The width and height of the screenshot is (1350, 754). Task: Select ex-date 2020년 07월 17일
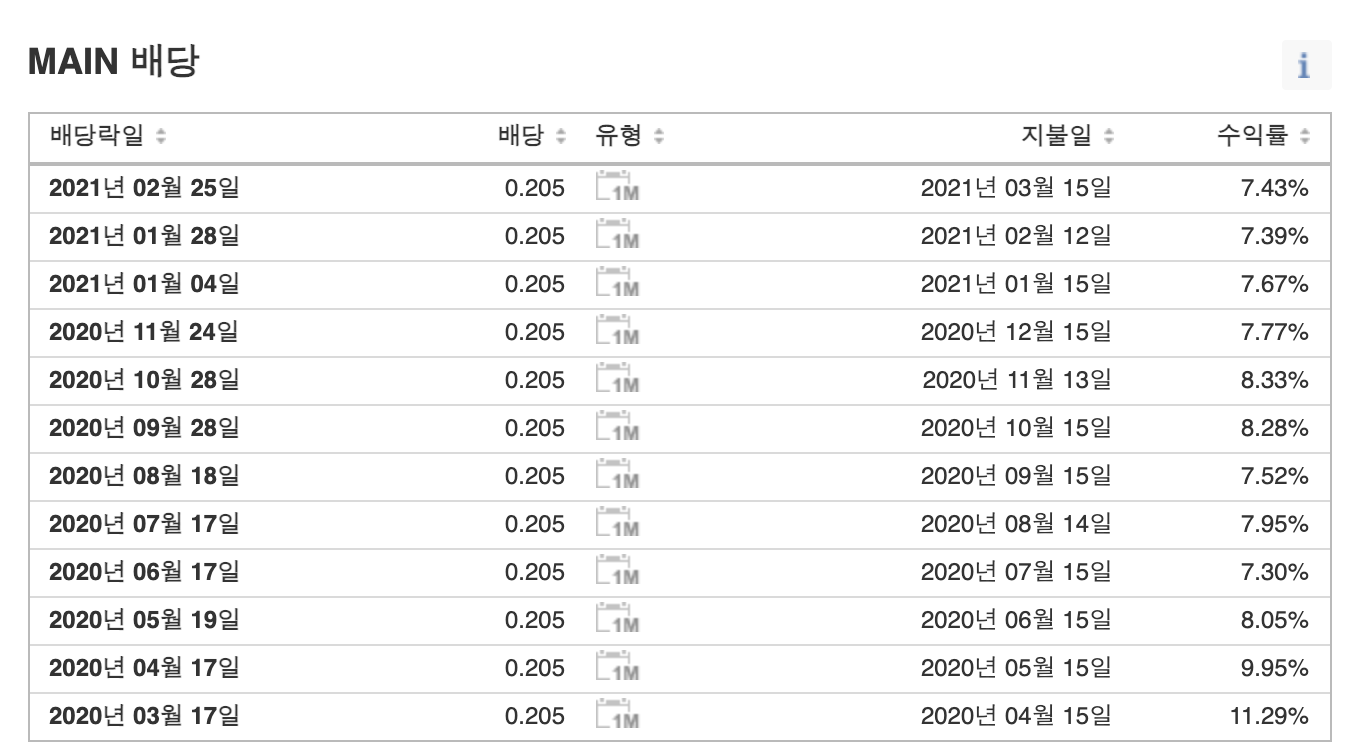click(x=144, y=524)
